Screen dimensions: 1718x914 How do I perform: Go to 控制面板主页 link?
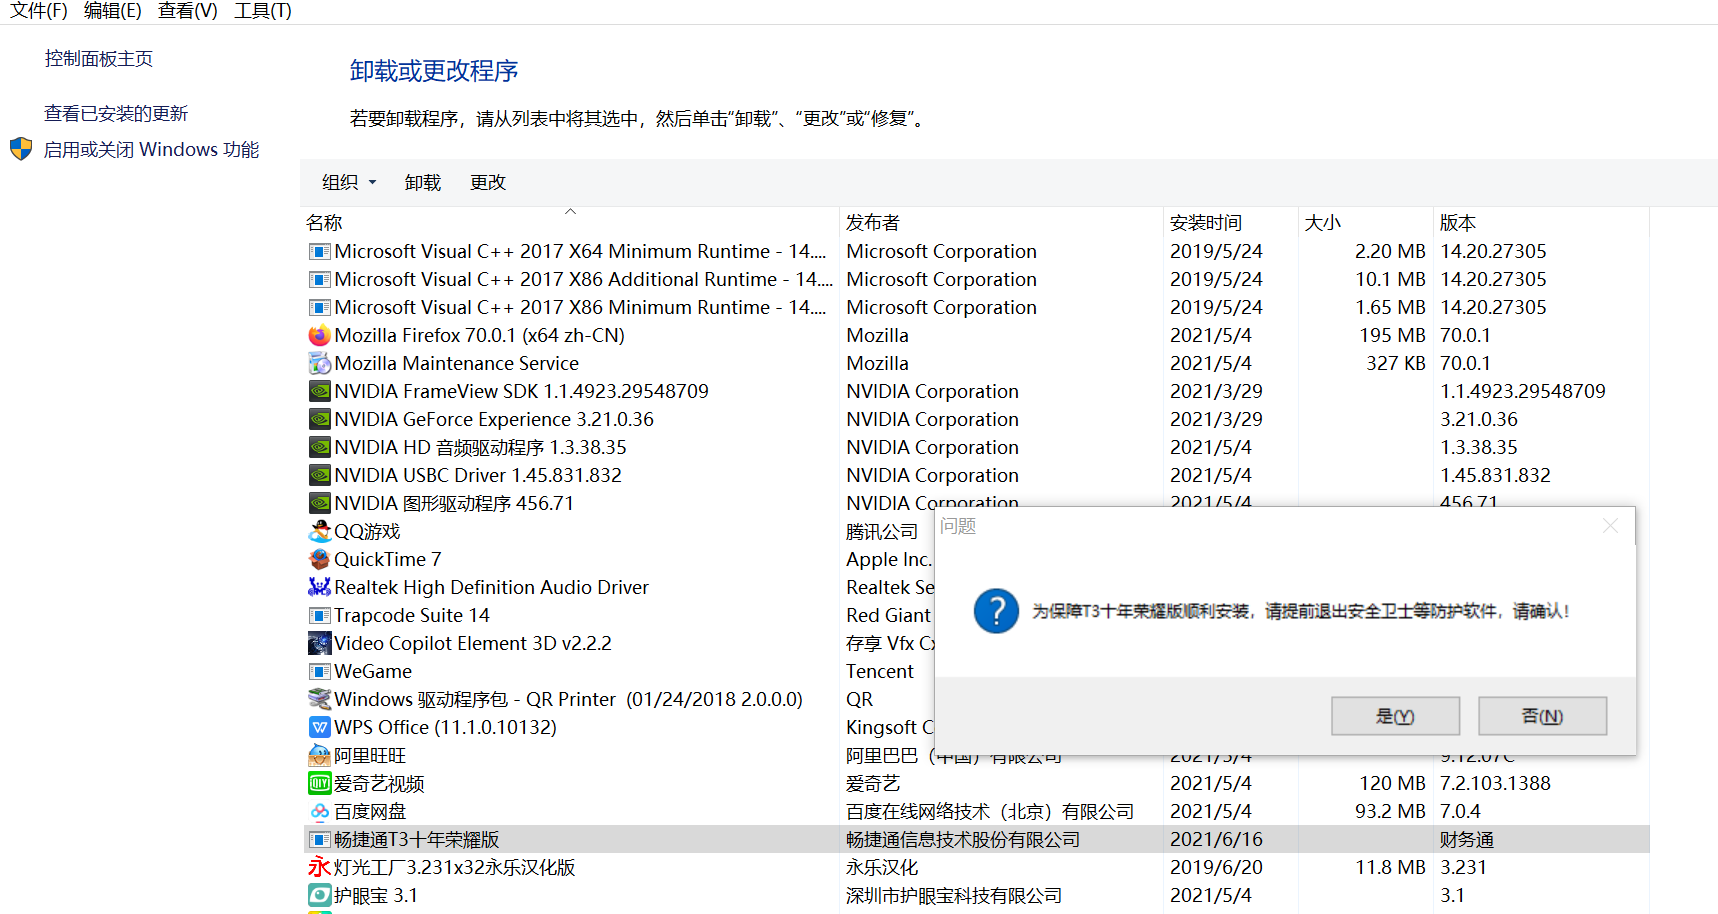(99, 59)
